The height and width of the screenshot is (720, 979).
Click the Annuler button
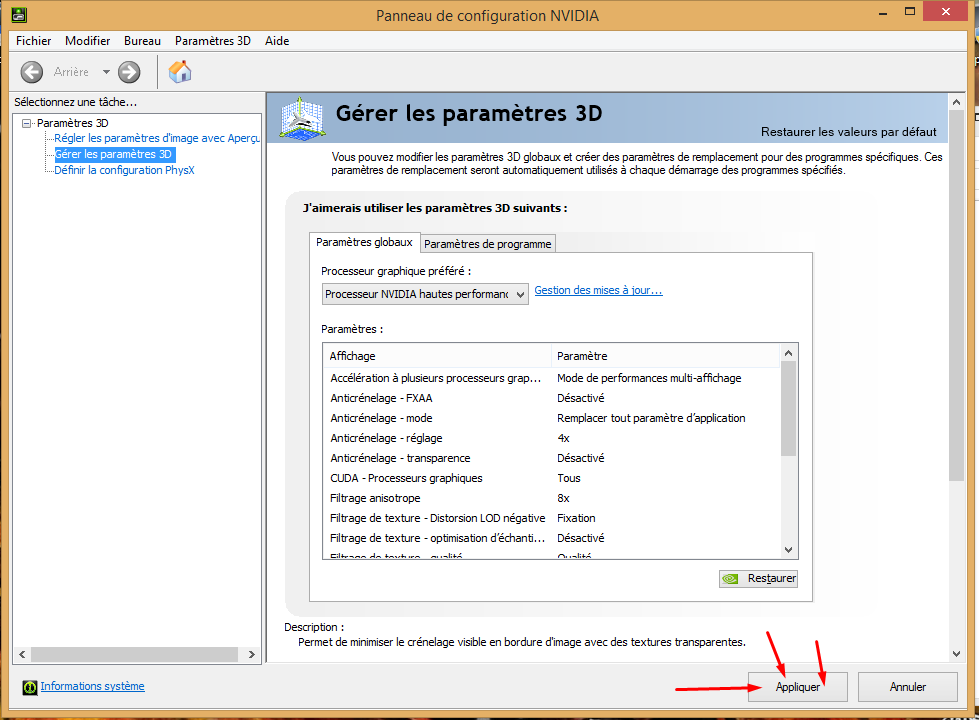tap(908, 687)
